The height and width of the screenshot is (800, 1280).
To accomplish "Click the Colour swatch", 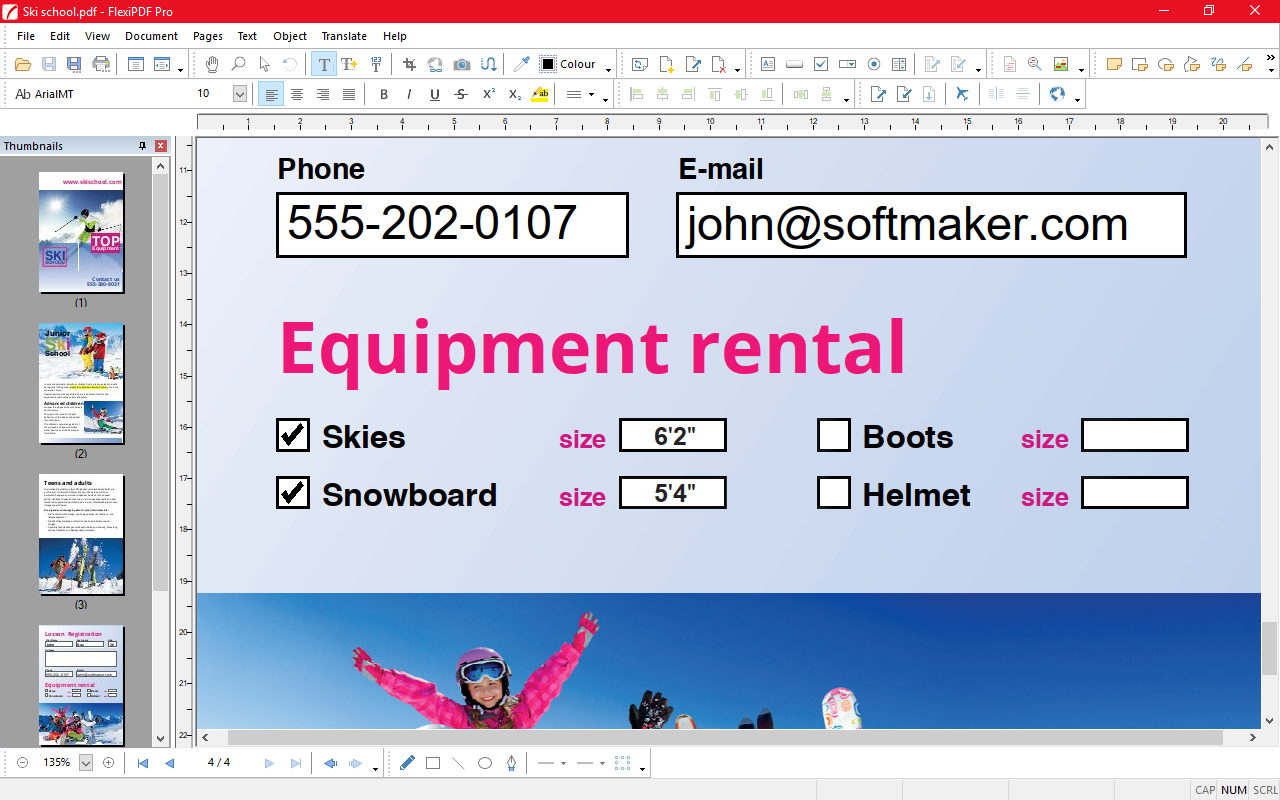I will click(548, 64).
